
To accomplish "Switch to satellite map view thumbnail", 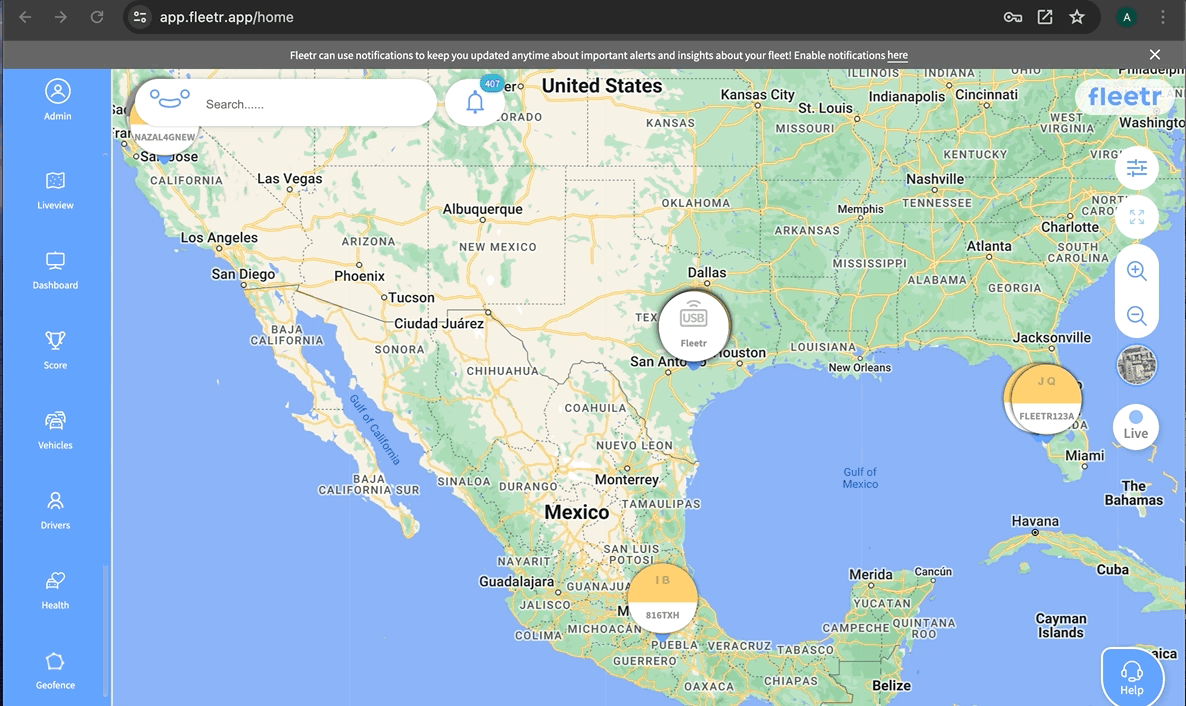I will (x=1136, y=365).
